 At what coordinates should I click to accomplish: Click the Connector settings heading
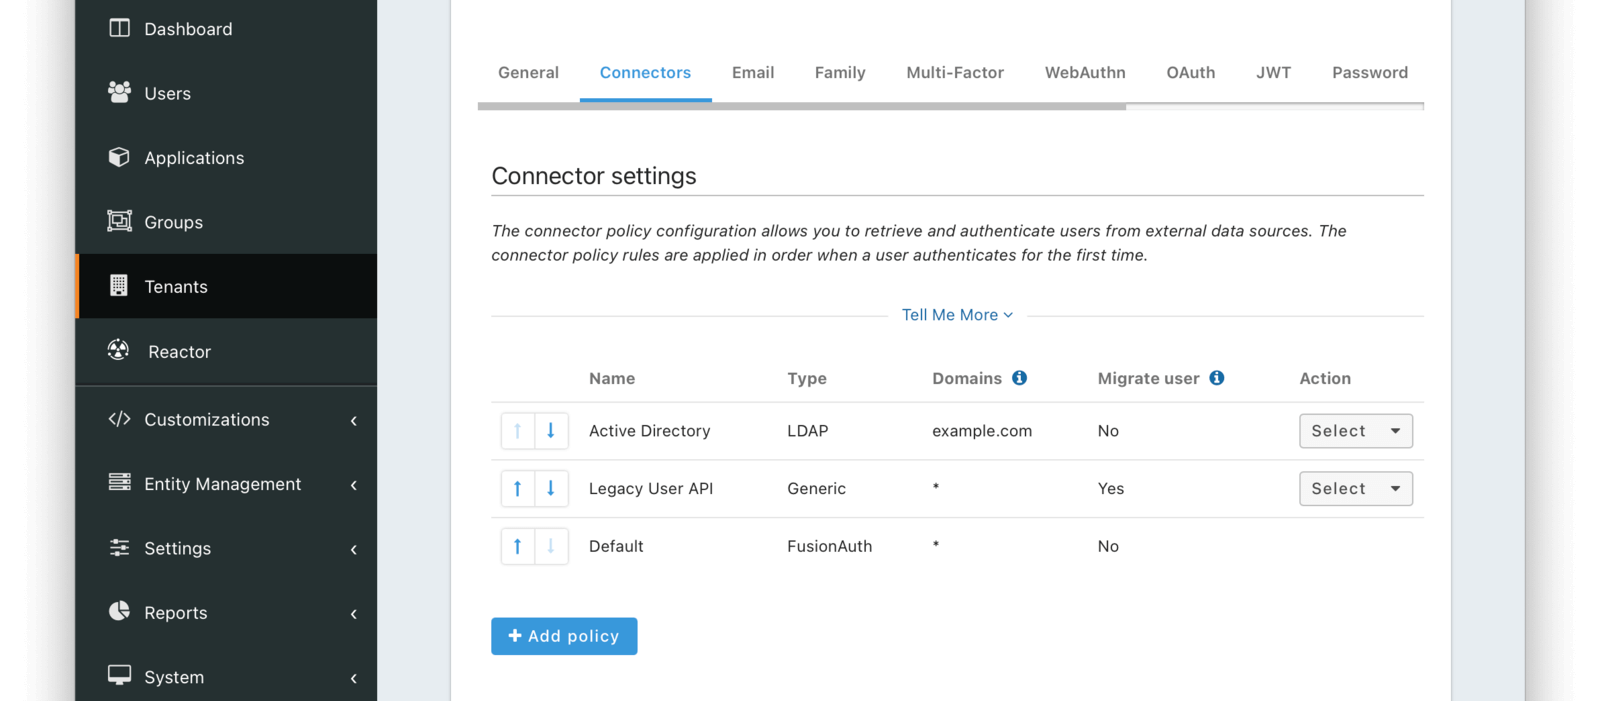pos(594,176)
